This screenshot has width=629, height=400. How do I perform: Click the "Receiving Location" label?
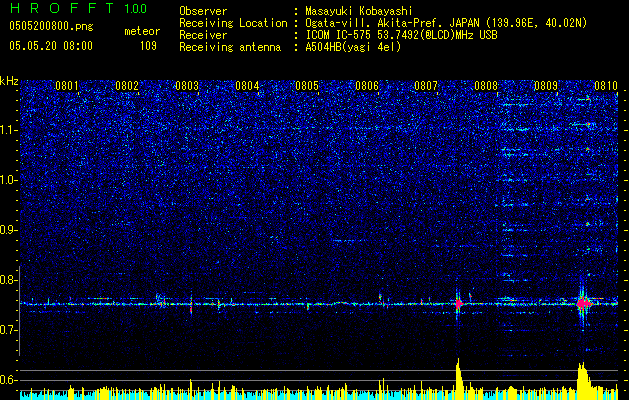(233, 23)
